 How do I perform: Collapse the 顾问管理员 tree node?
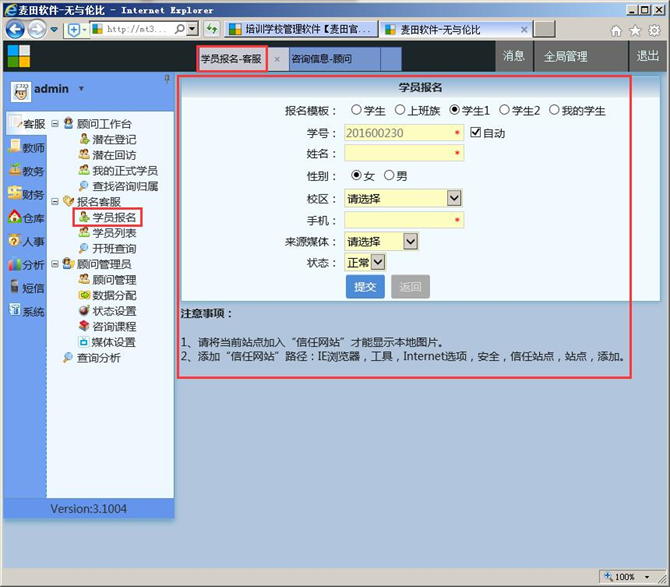tap(55, 264)
